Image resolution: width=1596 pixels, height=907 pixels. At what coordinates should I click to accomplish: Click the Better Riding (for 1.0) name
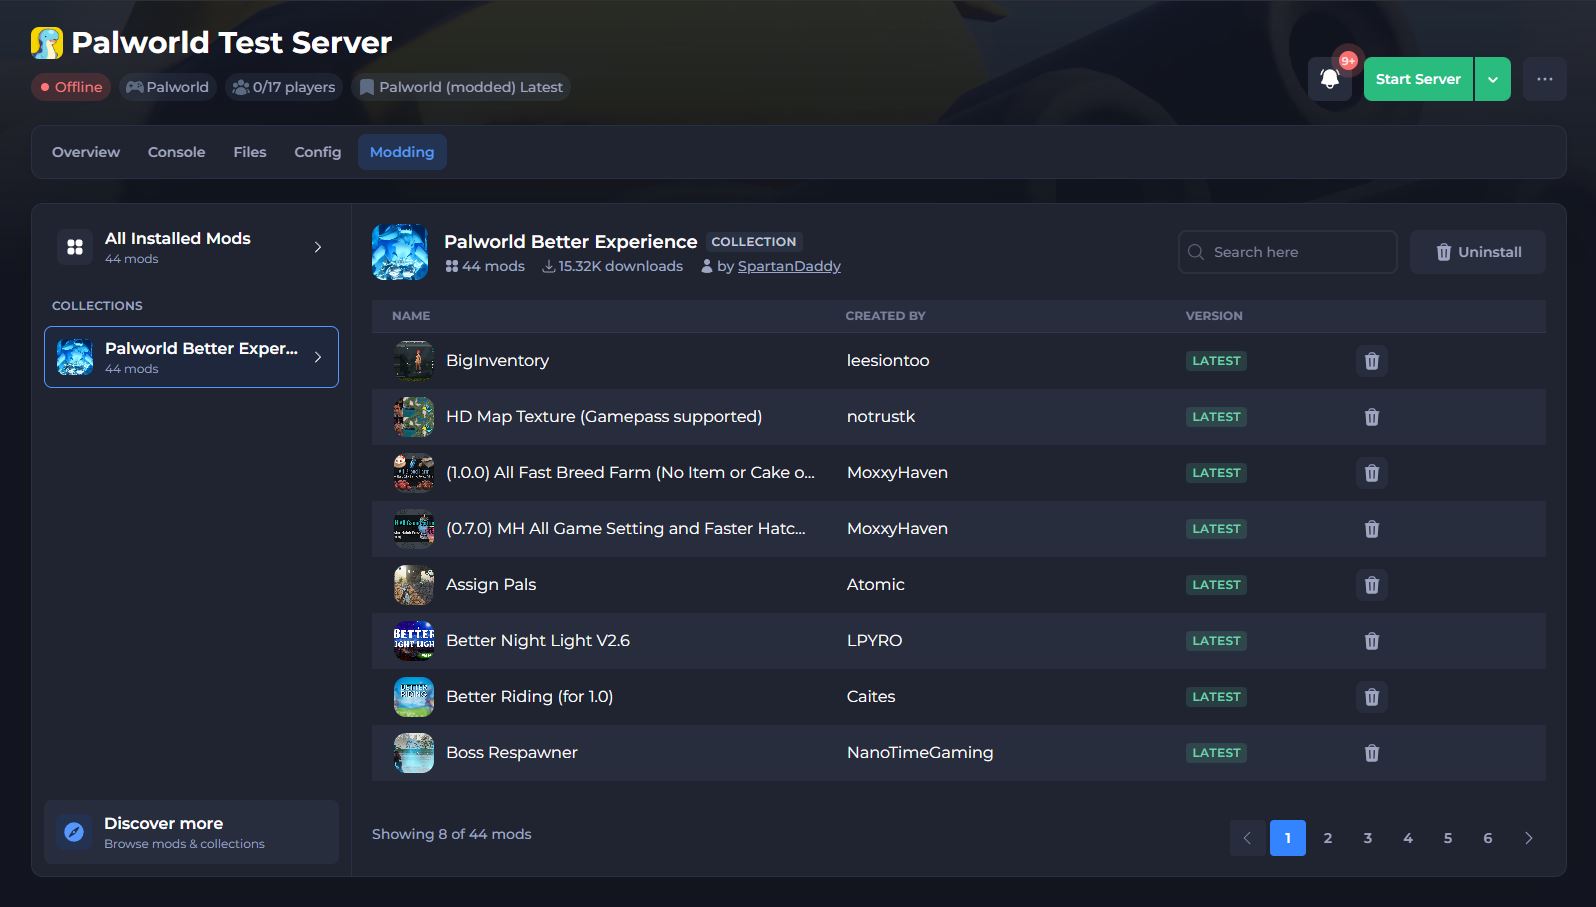[x=529, y=697]
